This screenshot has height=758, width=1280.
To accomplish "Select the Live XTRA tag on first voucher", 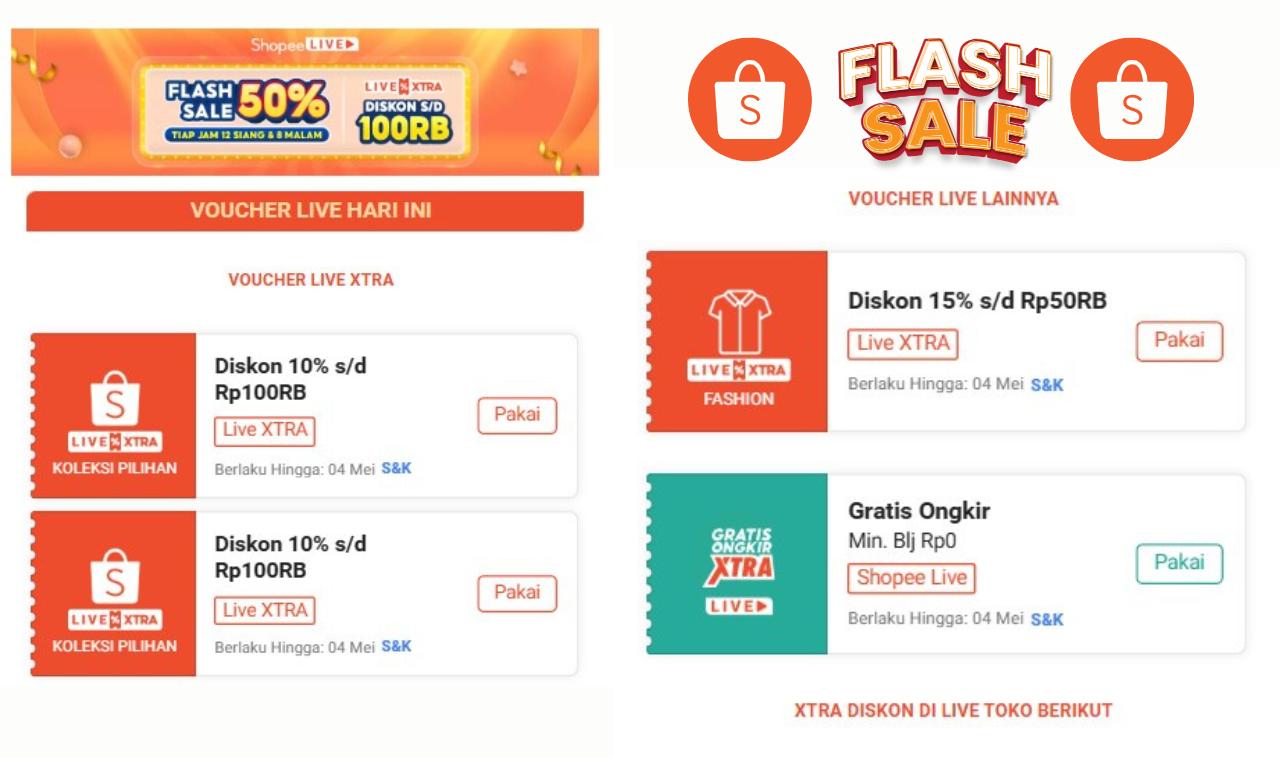I will tap(264, 432).
